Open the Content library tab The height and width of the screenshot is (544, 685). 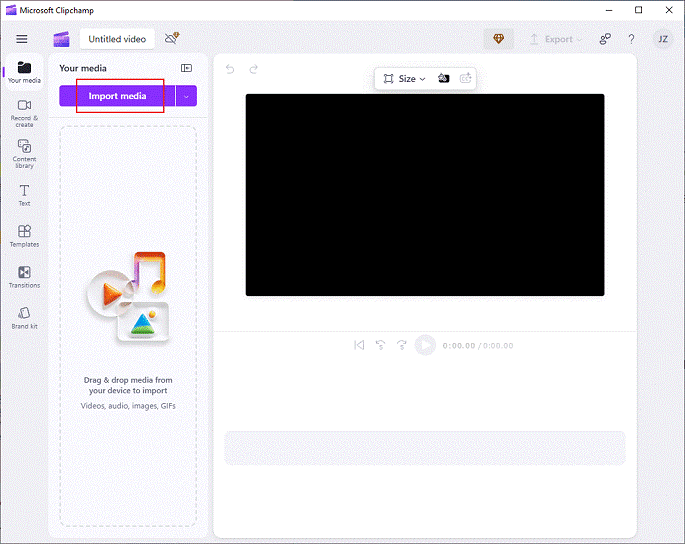[x=24, y=154]
